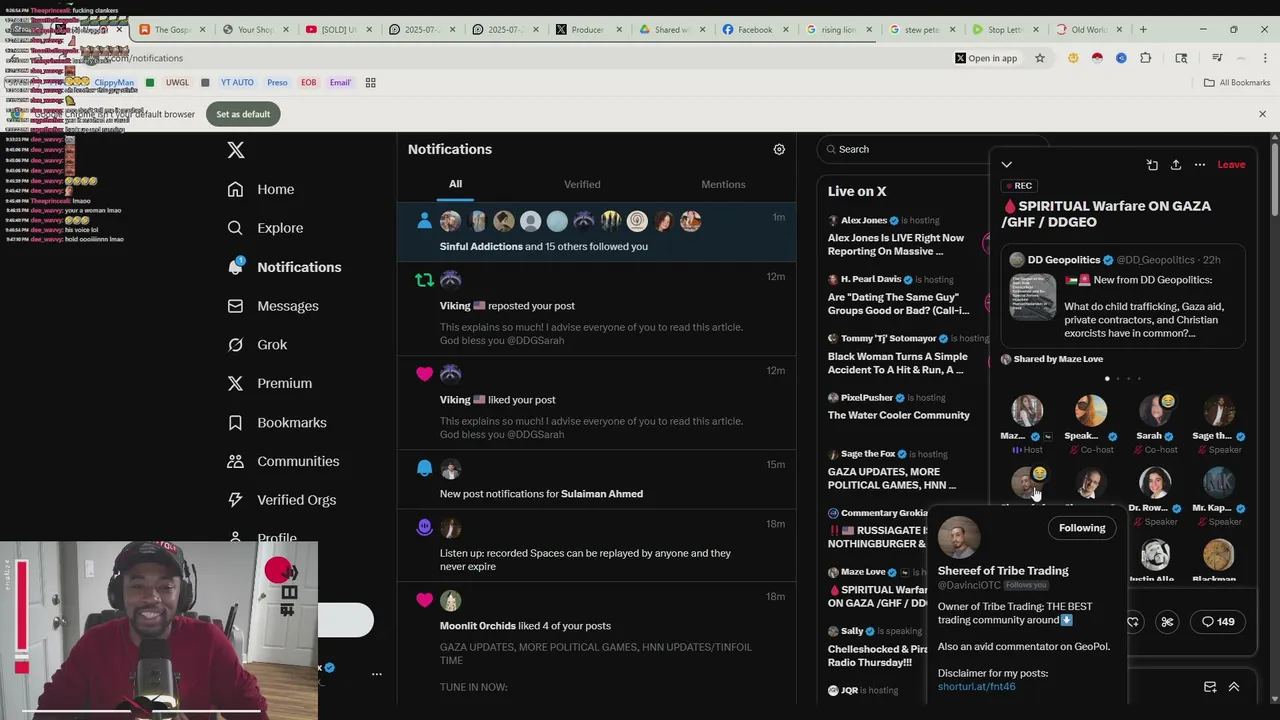Switch to the Producer browser tab
Viewport: 1280px width, 720px height.
588,30
